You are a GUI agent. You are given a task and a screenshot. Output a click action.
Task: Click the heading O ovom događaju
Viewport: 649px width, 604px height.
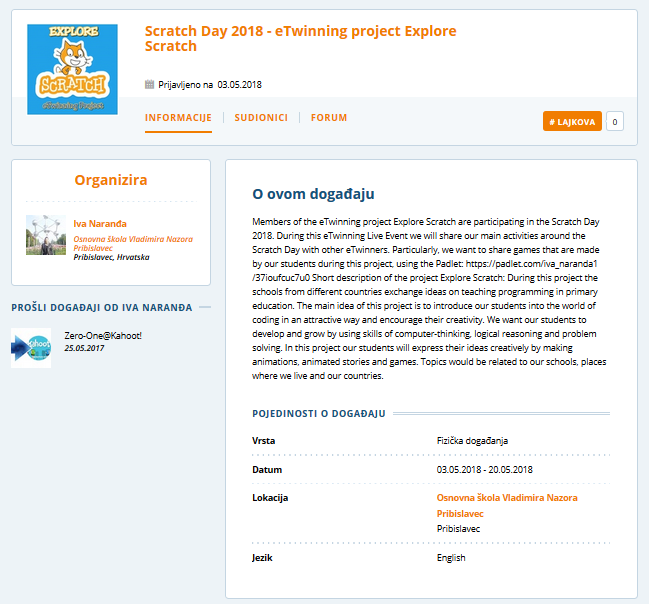[313, 194]
